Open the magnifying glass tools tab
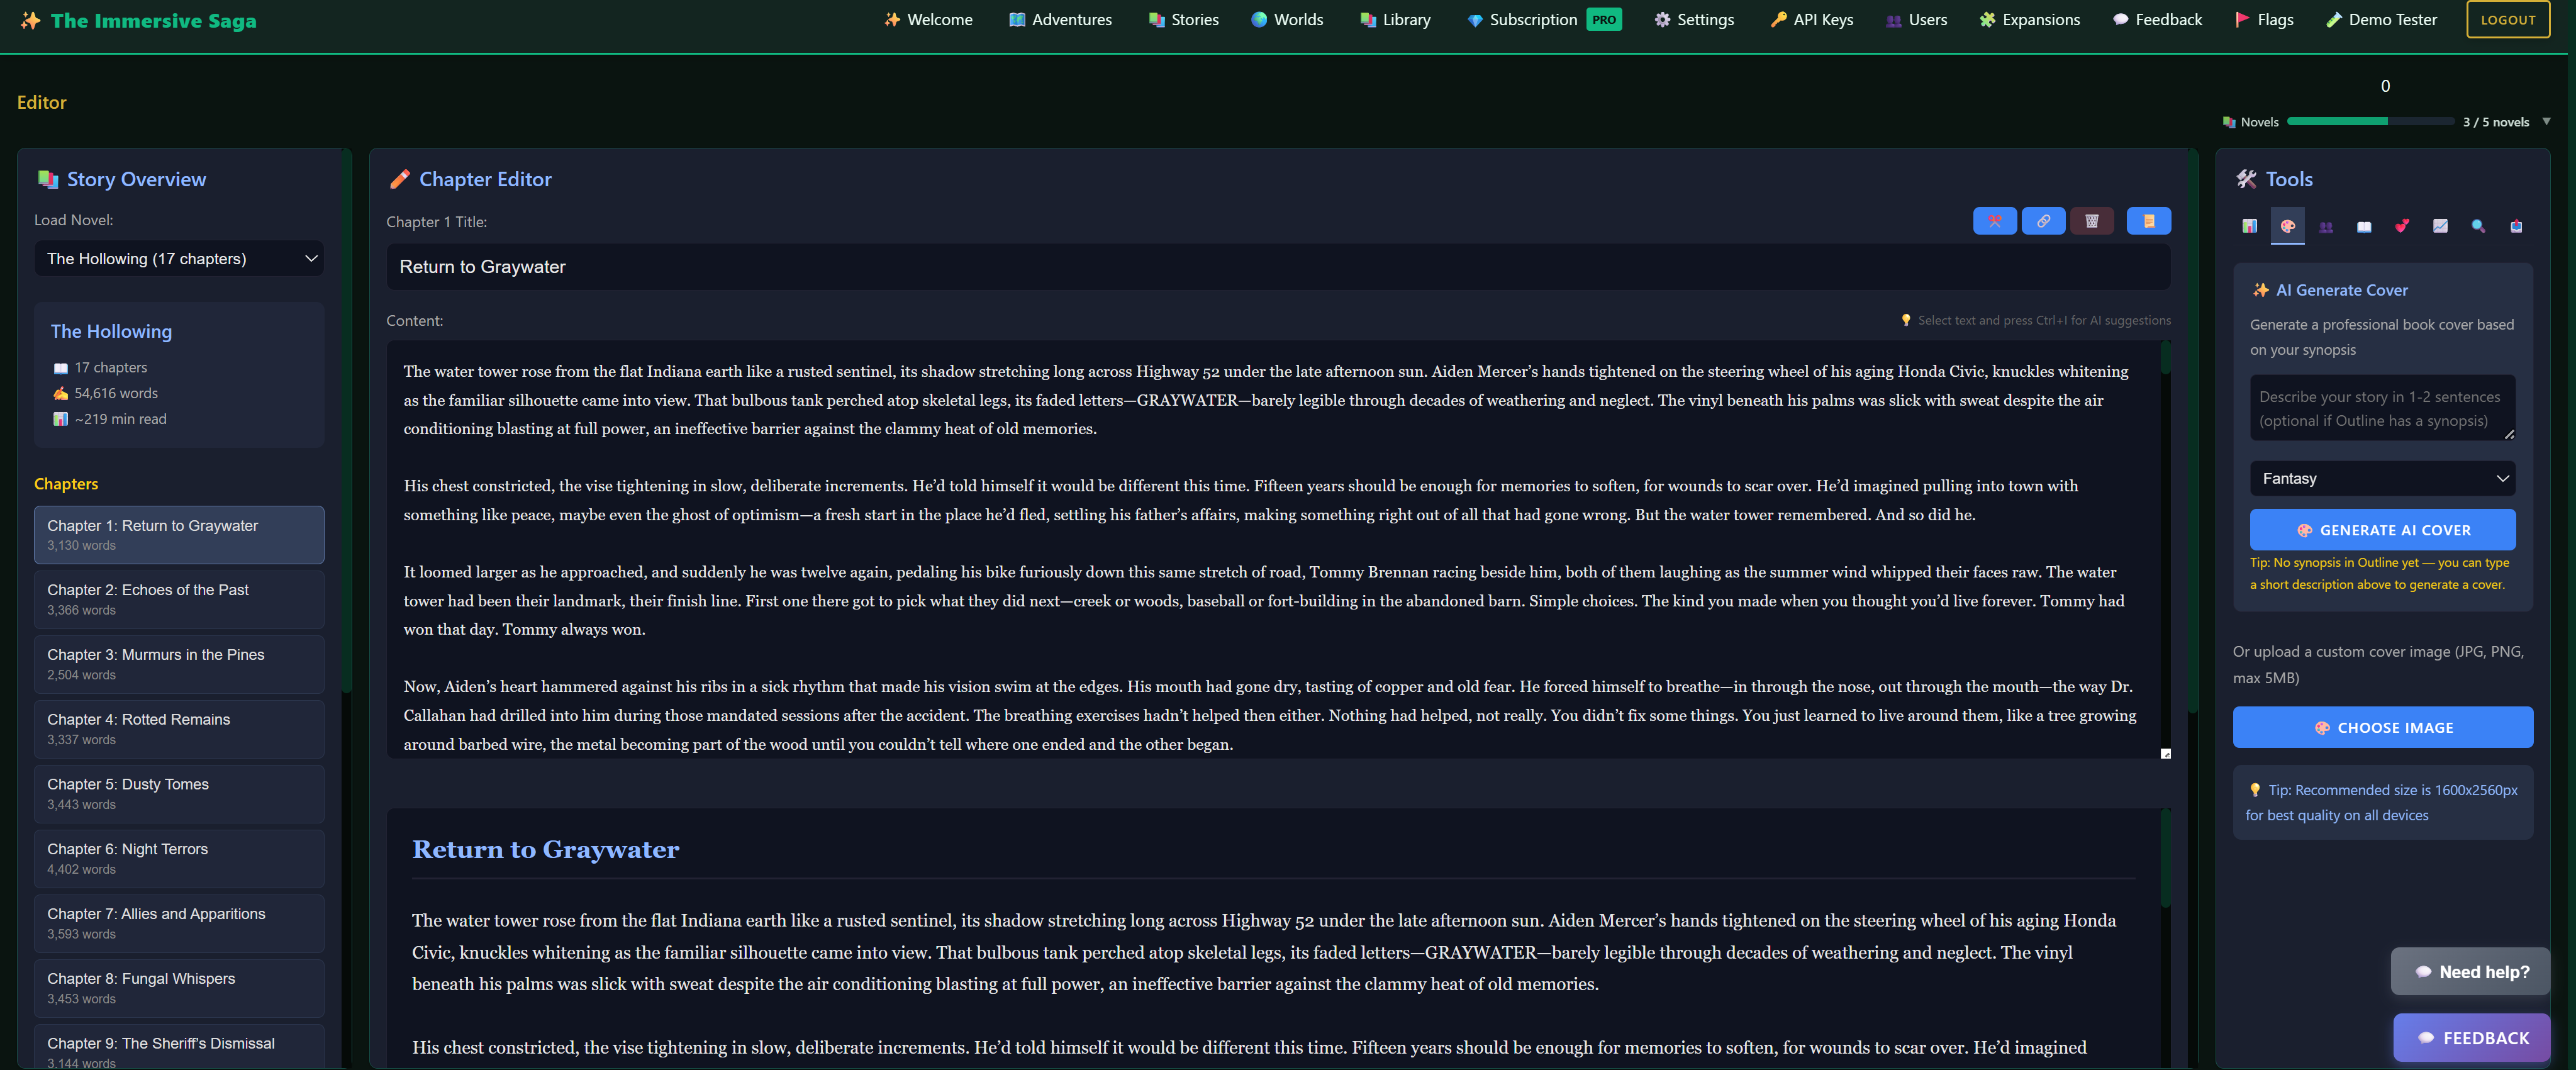The width and height of the screenshot is (2576, 1070). [2478, 226]
